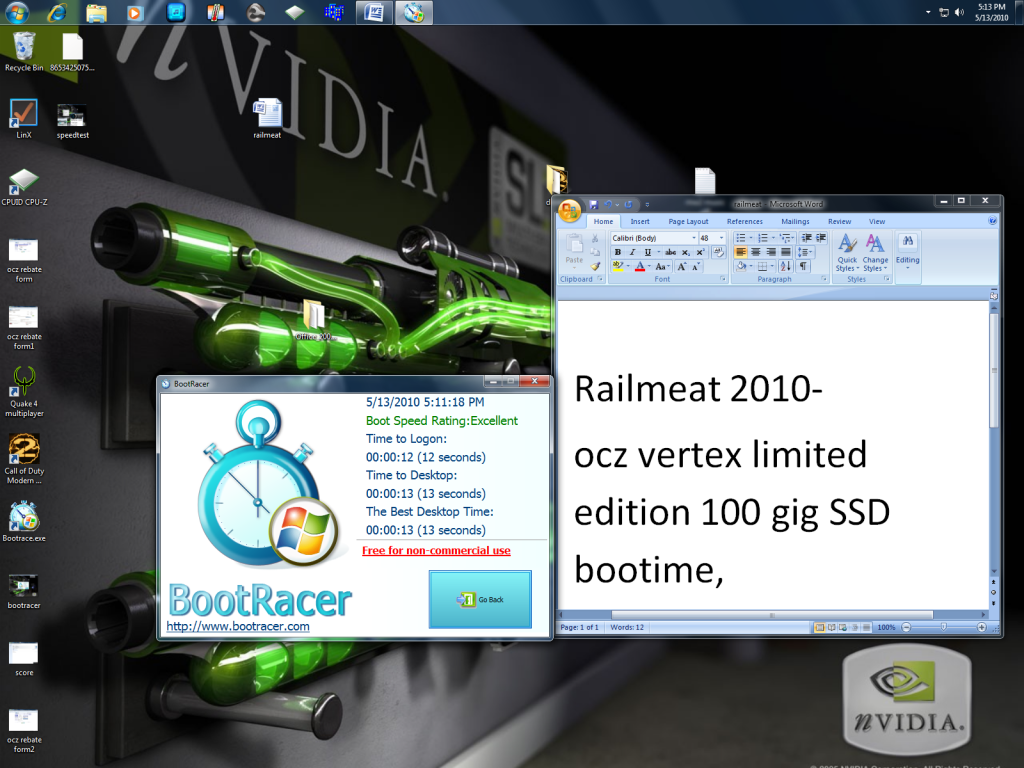The height and width of the screenshot is (768, 1024).
Task: Open Font dialog launcher
Action: pyautogui.click(x=723, y=279)
